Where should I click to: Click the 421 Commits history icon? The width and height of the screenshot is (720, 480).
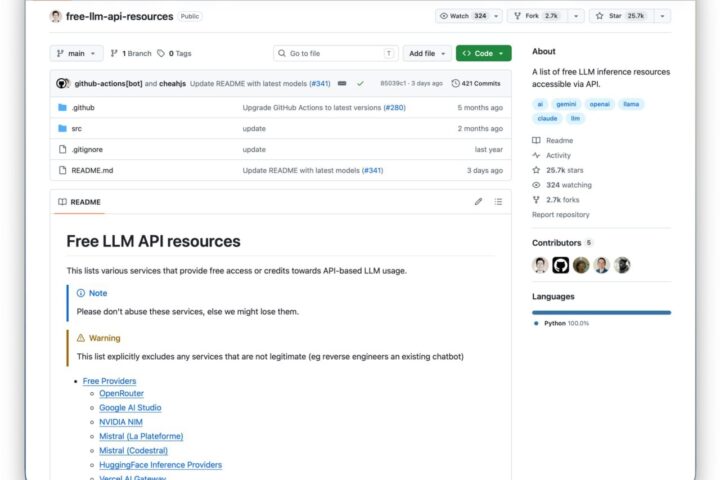[456, 84]
